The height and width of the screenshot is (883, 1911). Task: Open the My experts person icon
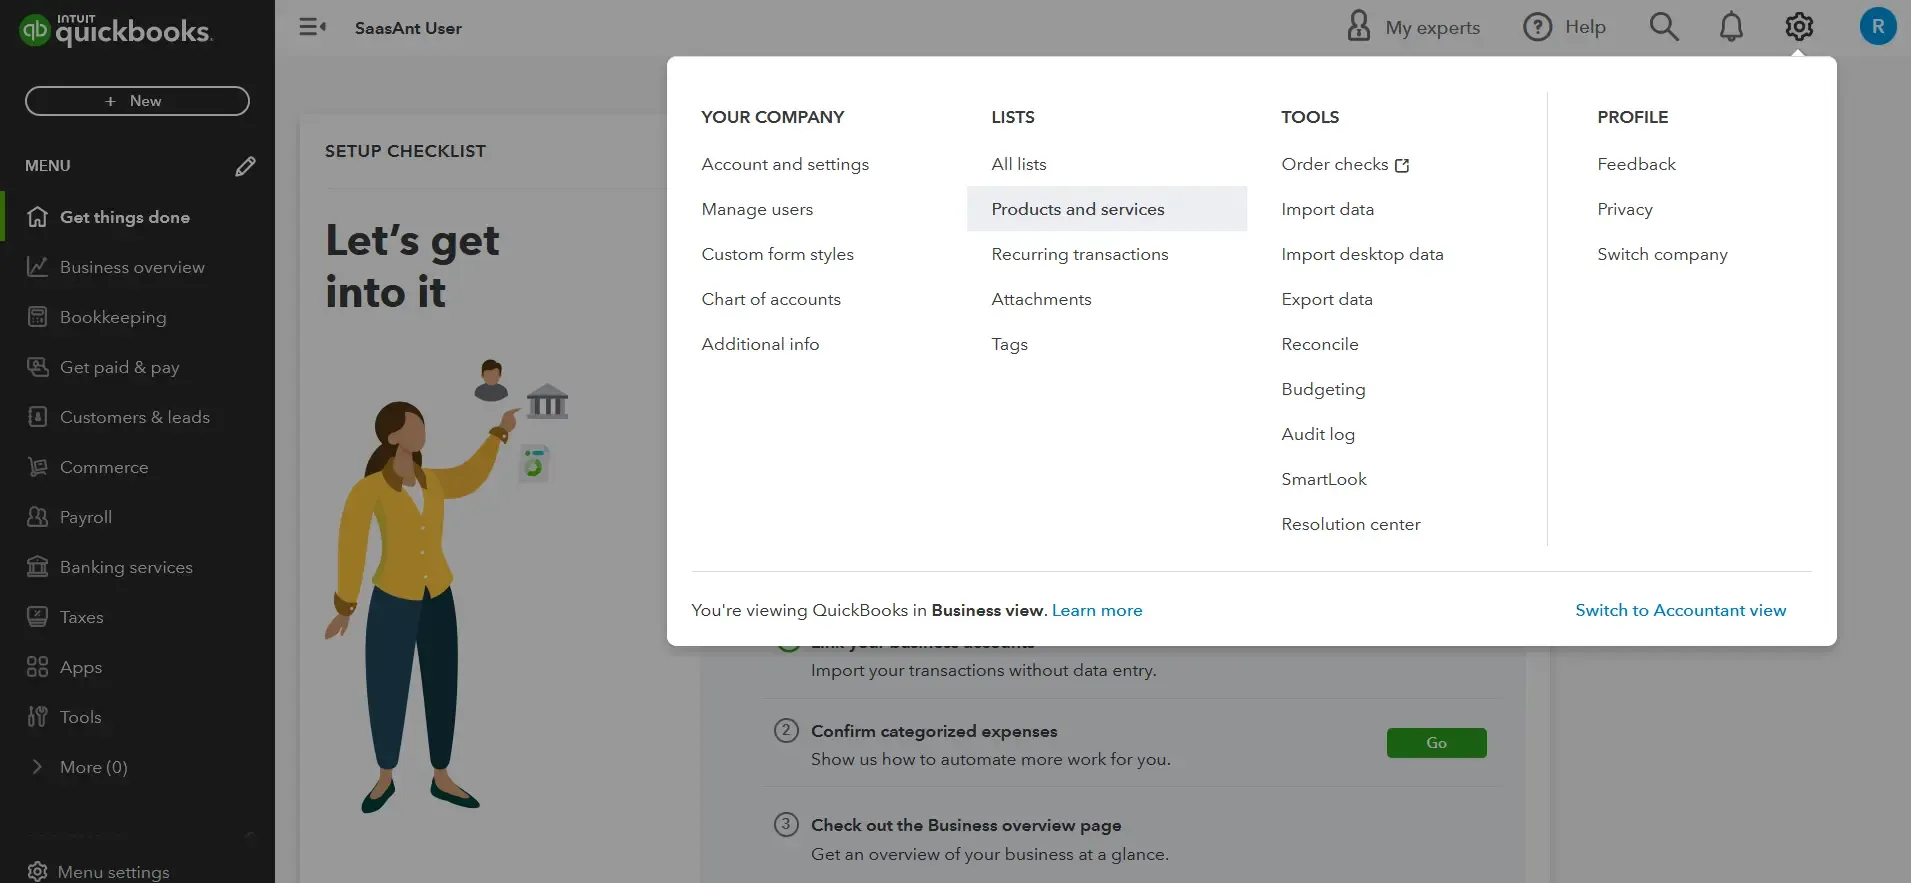1358,26
